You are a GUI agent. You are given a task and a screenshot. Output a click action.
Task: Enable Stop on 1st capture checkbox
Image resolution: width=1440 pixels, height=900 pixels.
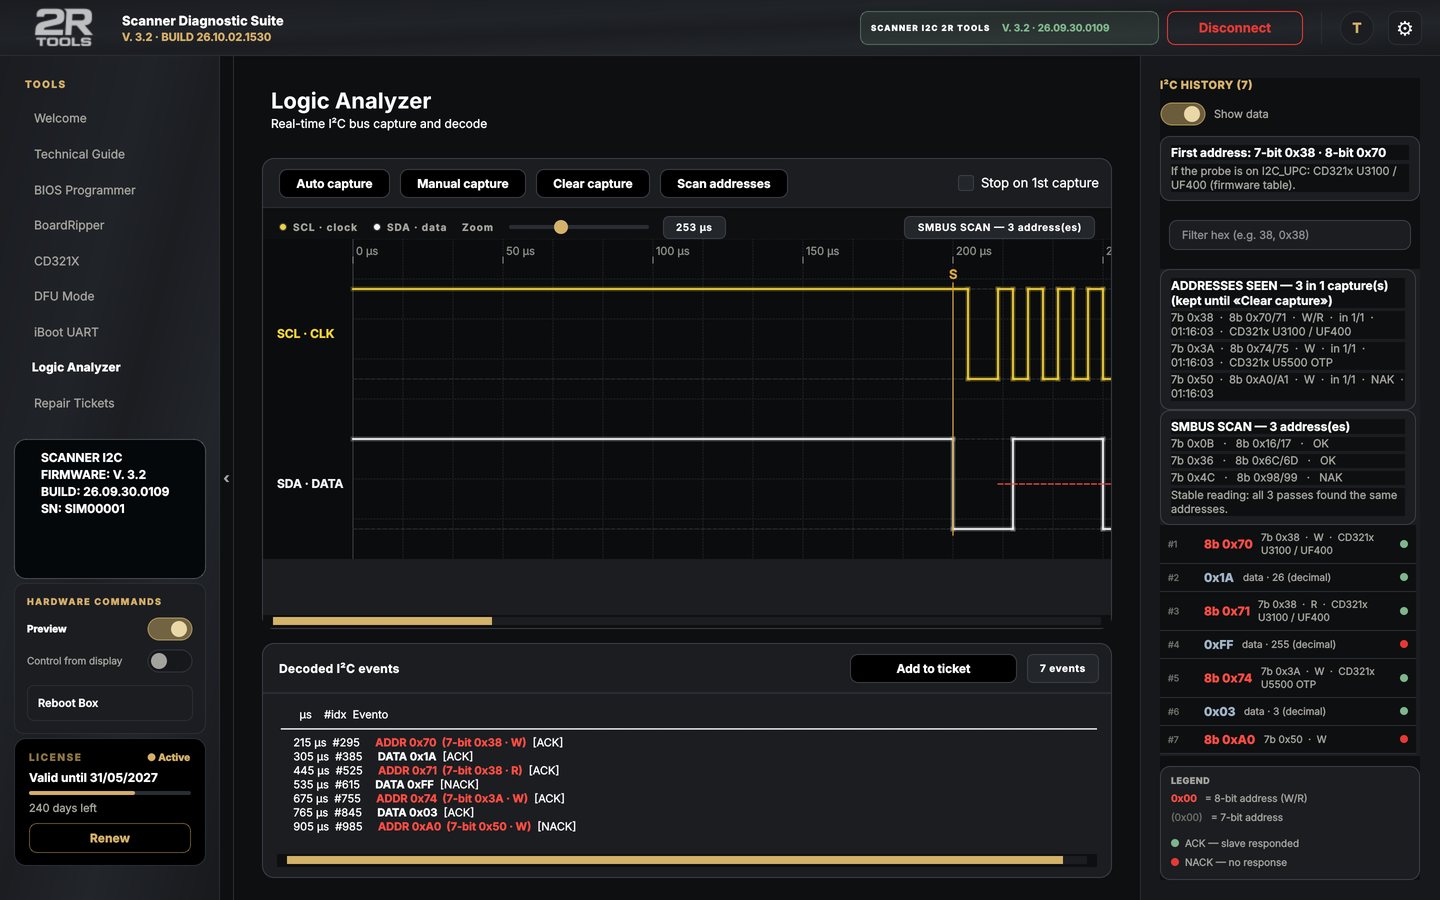[966, 183]
